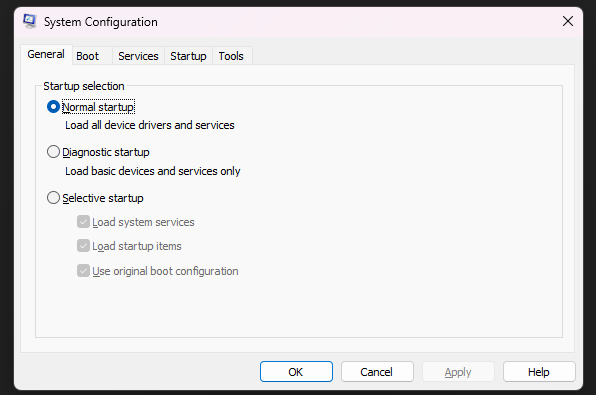
Task: Dismiss the dialog with Cancel
Action: [377, 371]
